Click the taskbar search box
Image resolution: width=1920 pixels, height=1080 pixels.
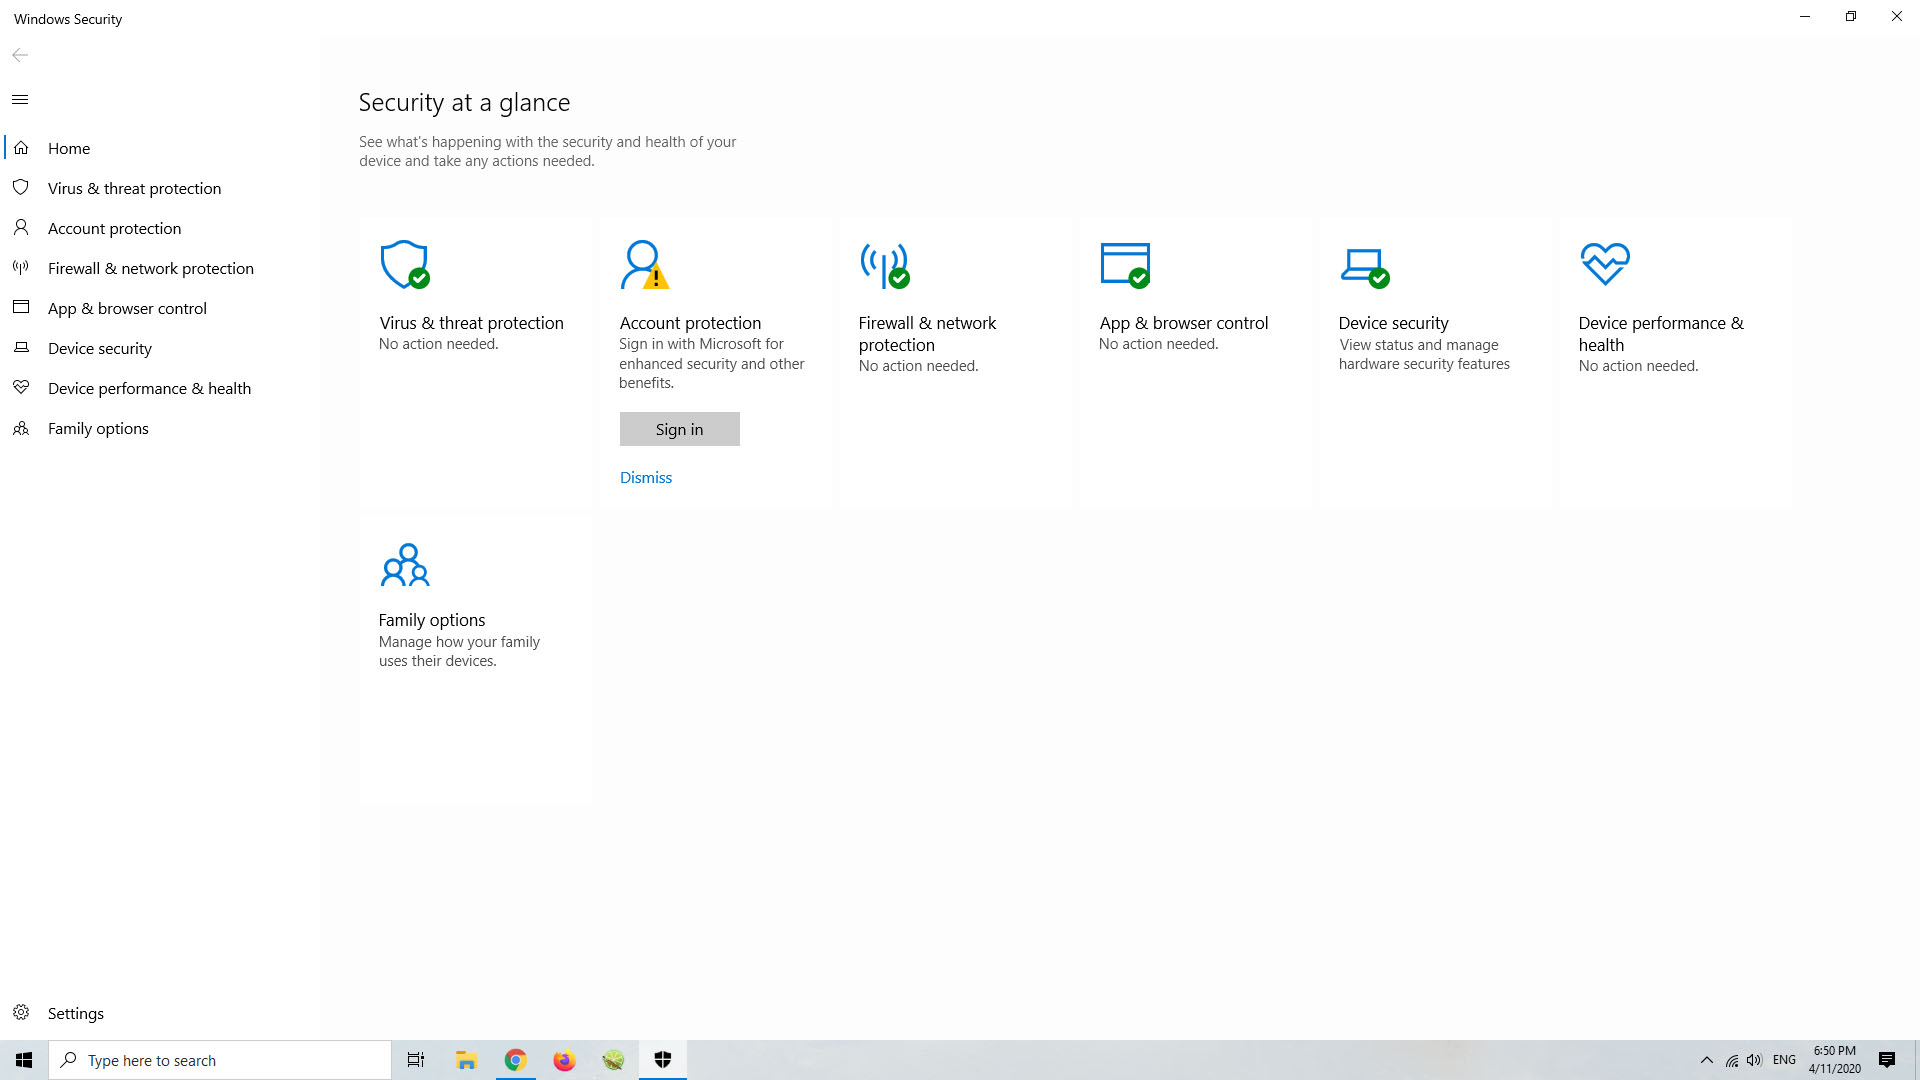(220, 1060)
